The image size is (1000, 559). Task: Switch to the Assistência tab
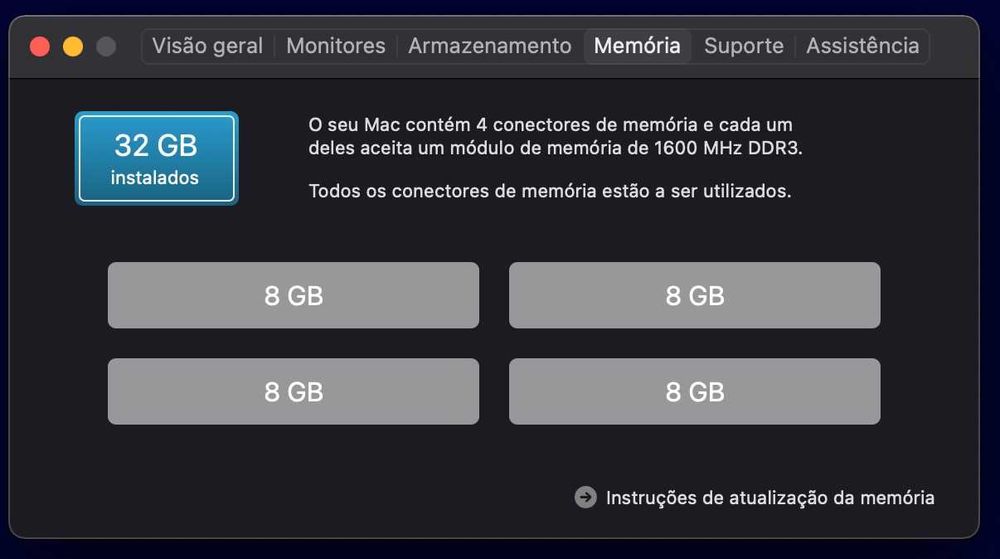point(862,46)
